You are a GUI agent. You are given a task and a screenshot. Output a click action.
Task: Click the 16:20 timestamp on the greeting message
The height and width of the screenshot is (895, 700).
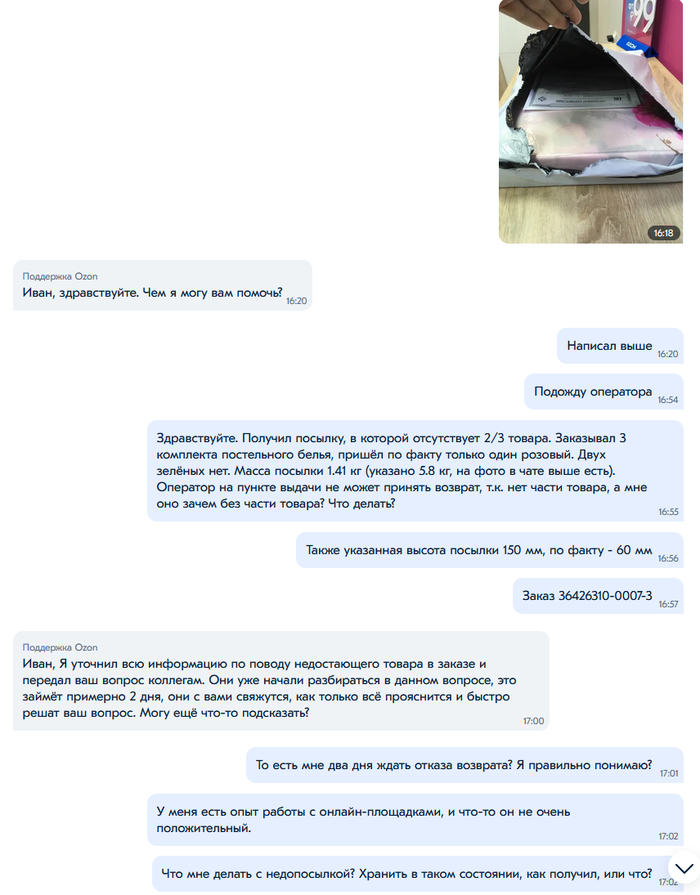(x=296, y=301)
